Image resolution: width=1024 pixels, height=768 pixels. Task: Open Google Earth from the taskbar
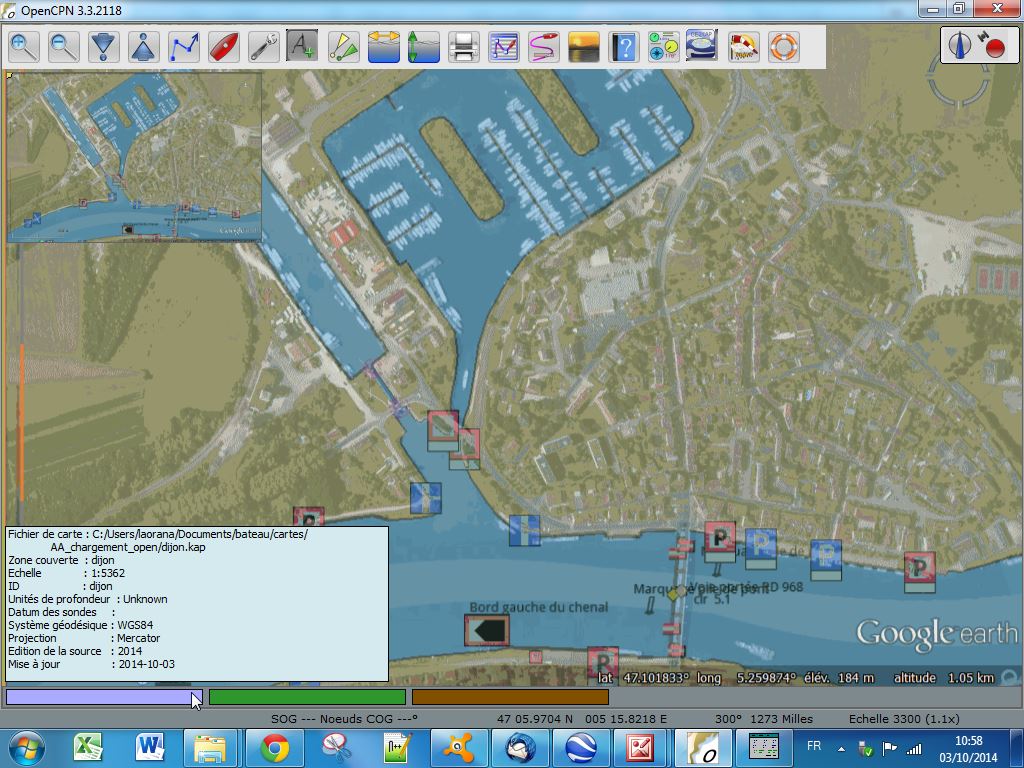point(579,748)
